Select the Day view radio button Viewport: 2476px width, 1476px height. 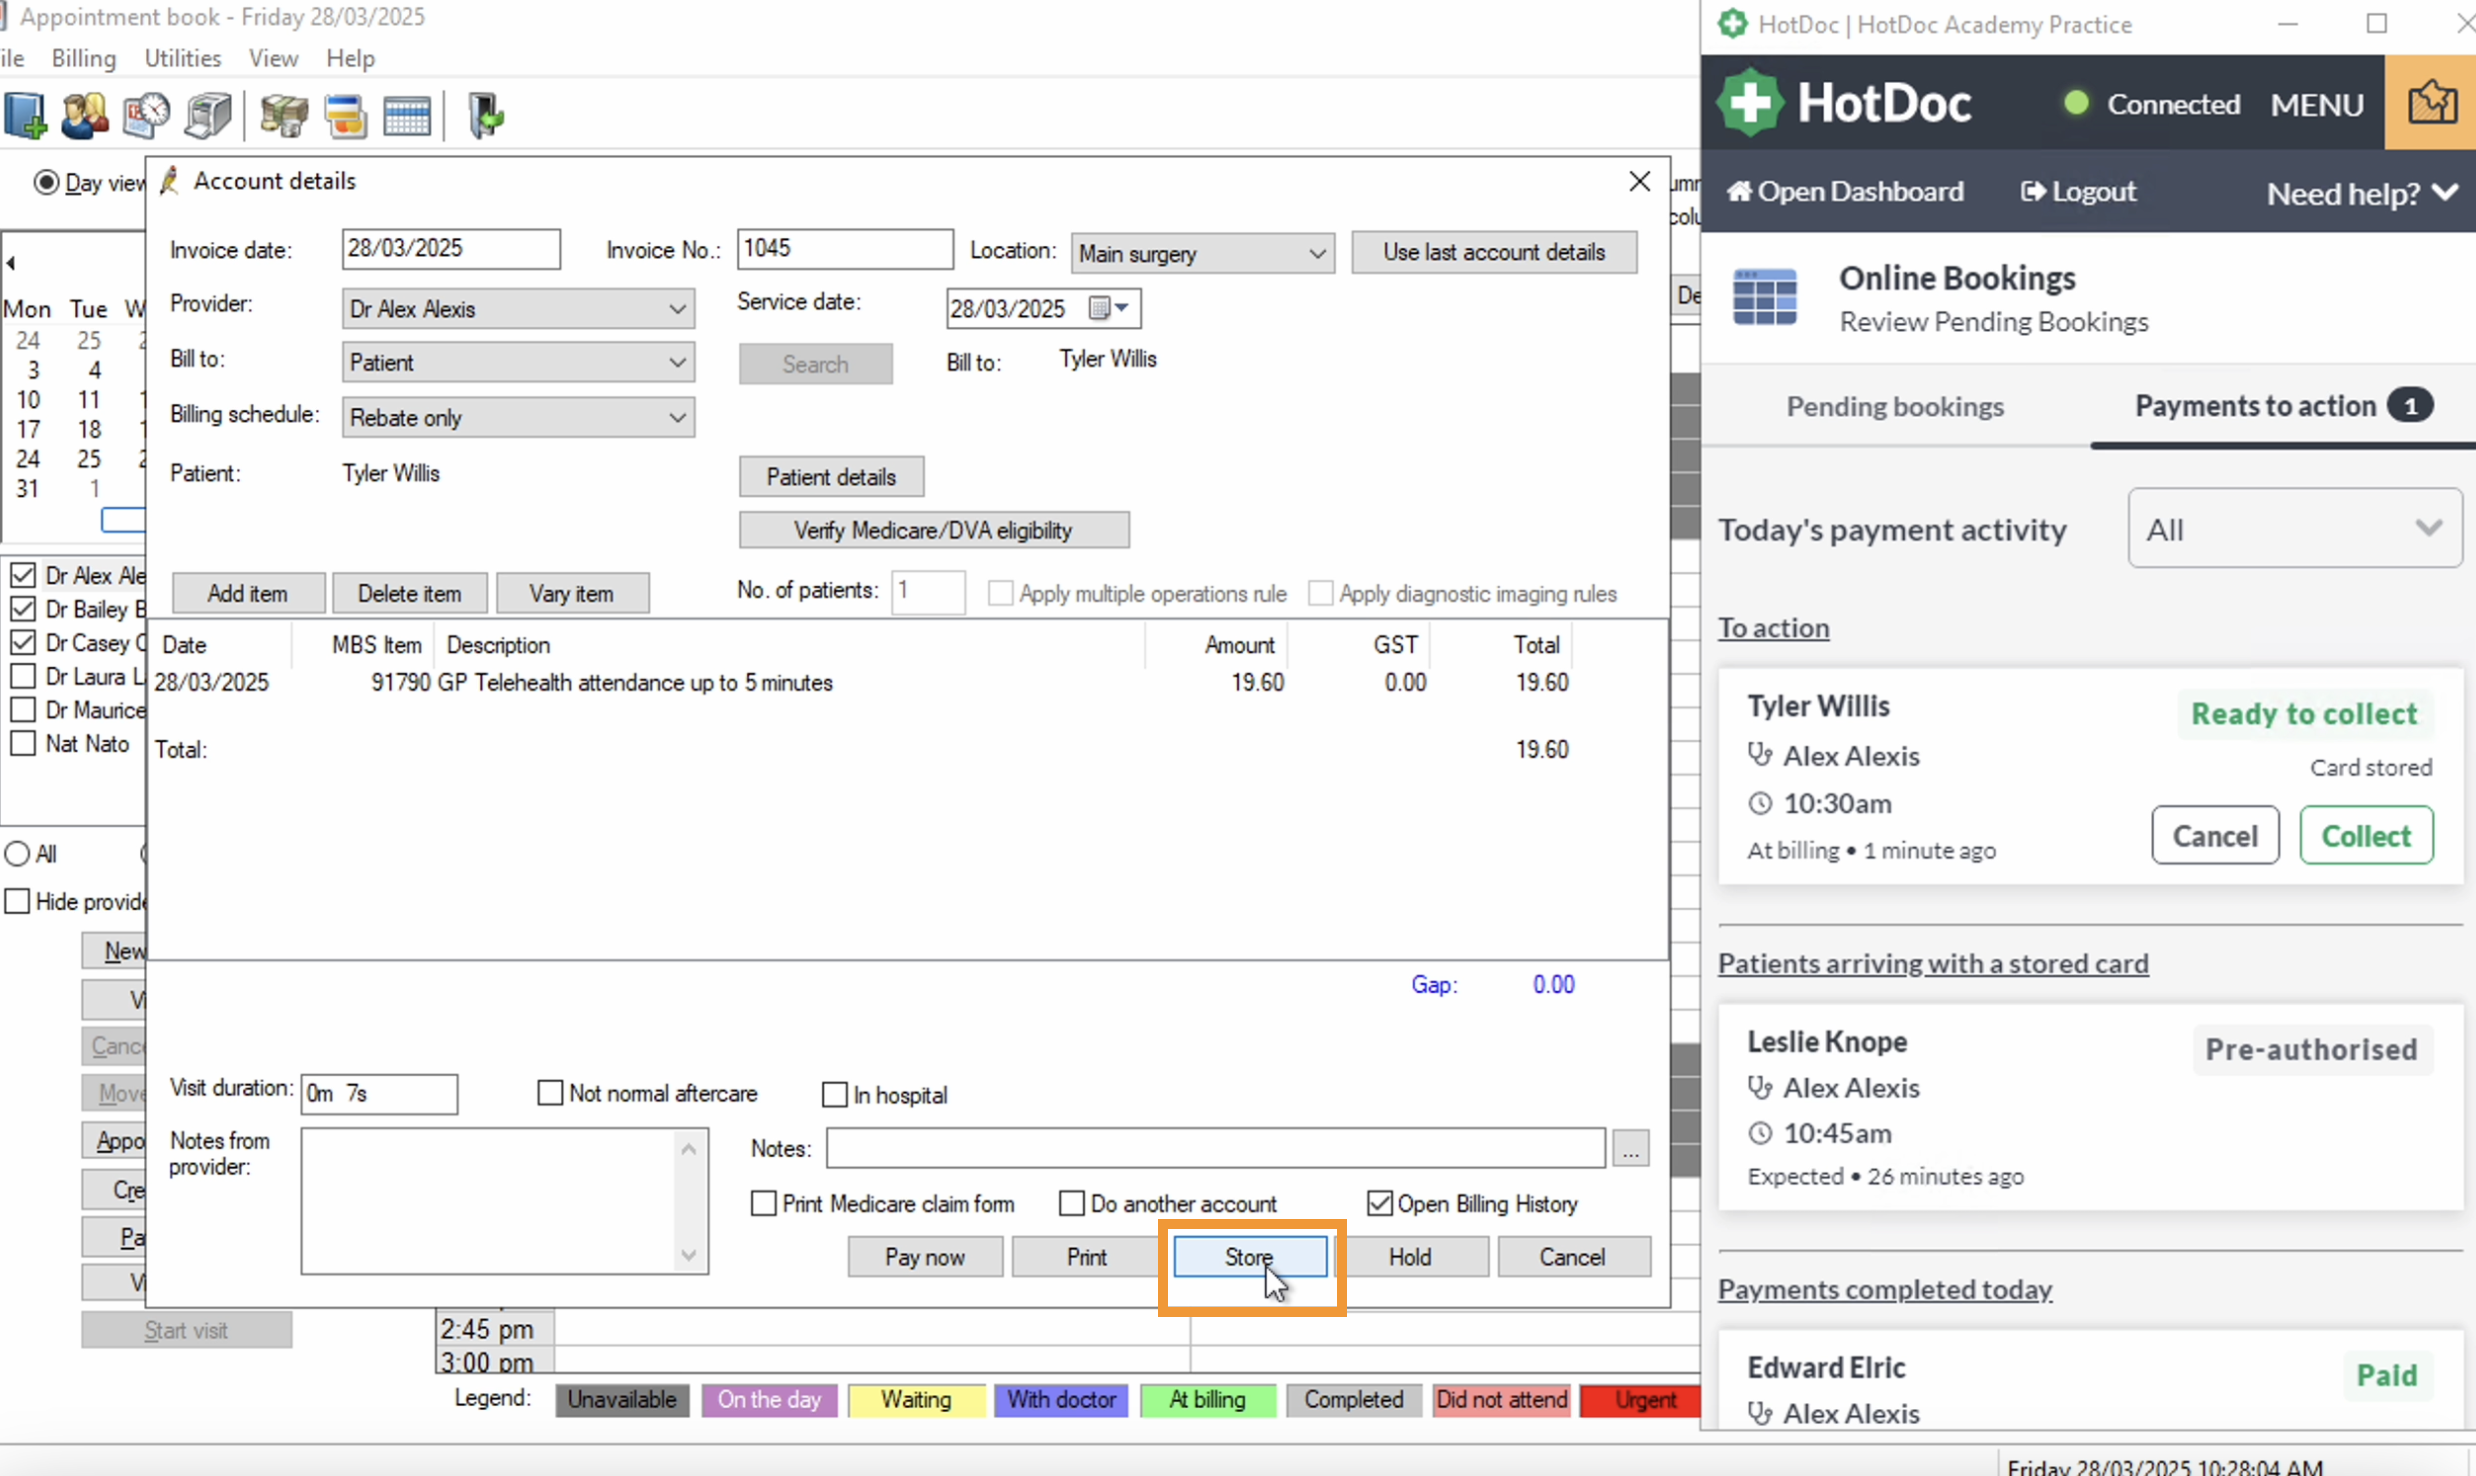[x=46, y=183]
